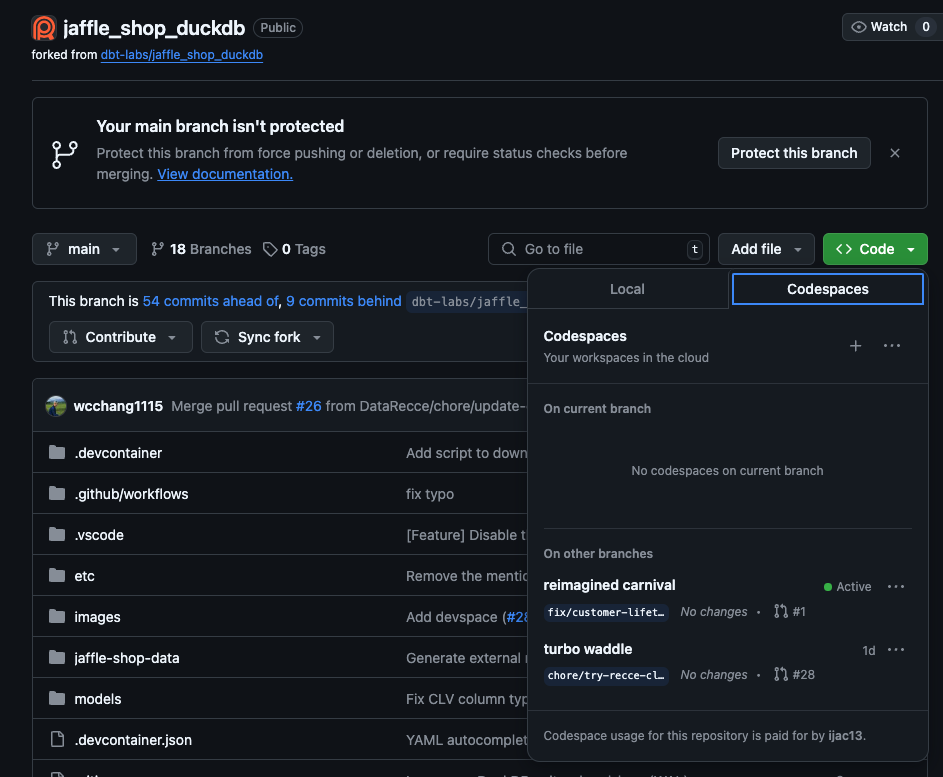Dismiss the branch protection banner
The height and width of the screenshot is (777, 943).
click(895, 153)
